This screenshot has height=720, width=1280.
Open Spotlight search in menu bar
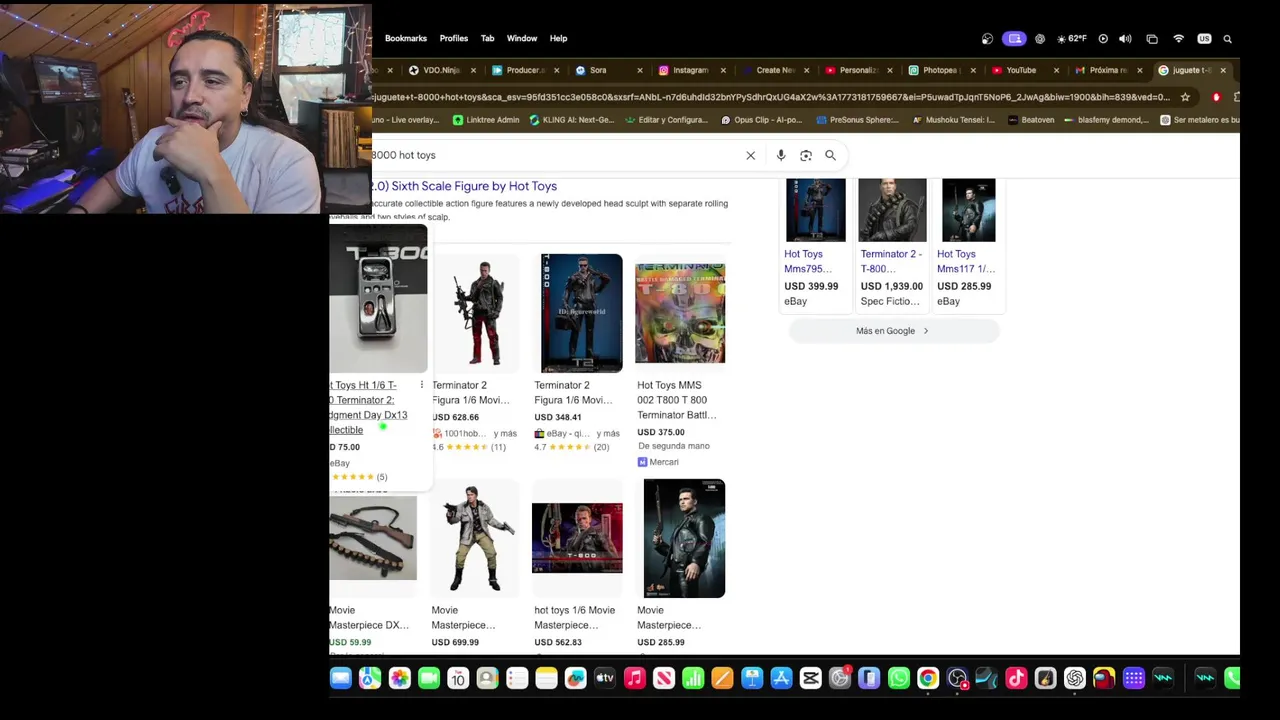pos(1228,39)
